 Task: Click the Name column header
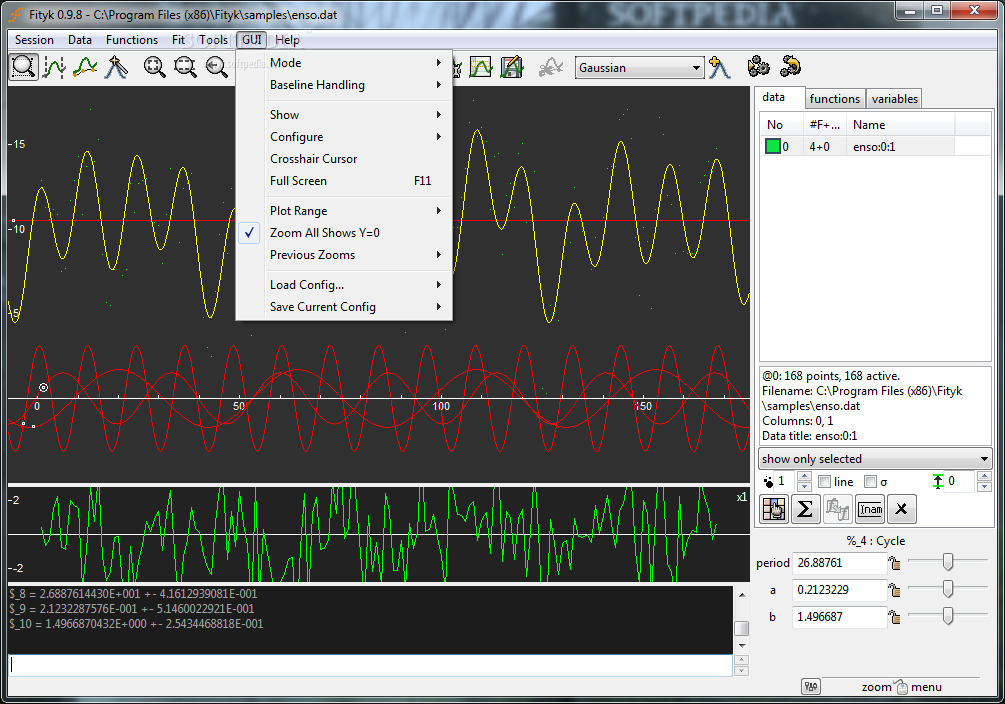(901, 125)
